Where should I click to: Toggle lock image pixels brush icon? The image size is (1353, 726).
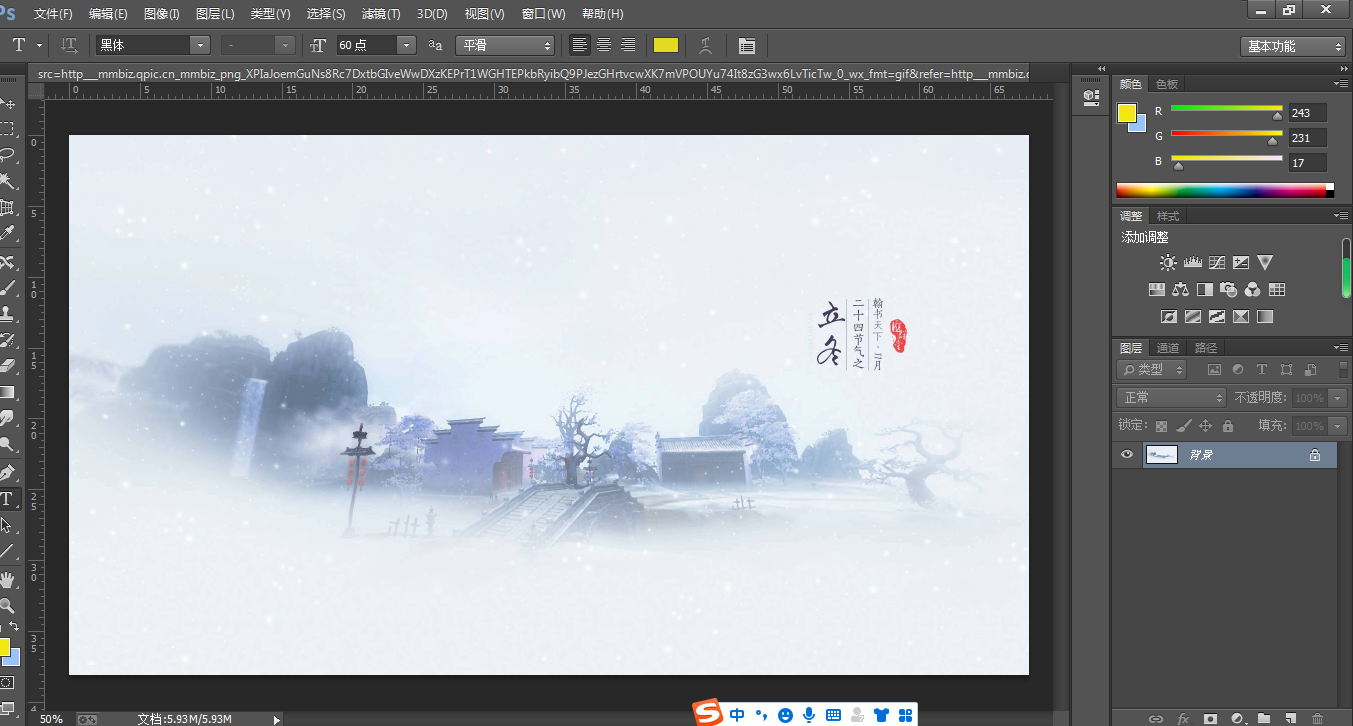click(x=1184, y=426)
